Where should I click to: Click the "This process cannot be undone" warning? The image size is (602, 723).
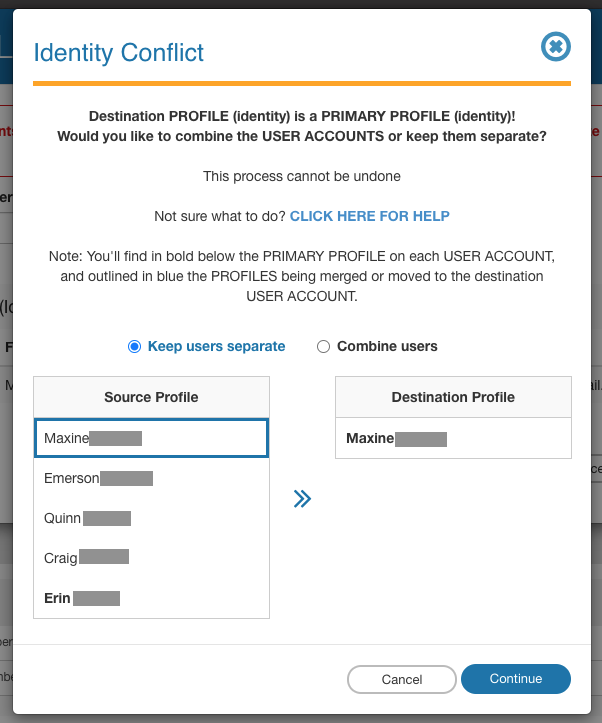pos(301,176)
